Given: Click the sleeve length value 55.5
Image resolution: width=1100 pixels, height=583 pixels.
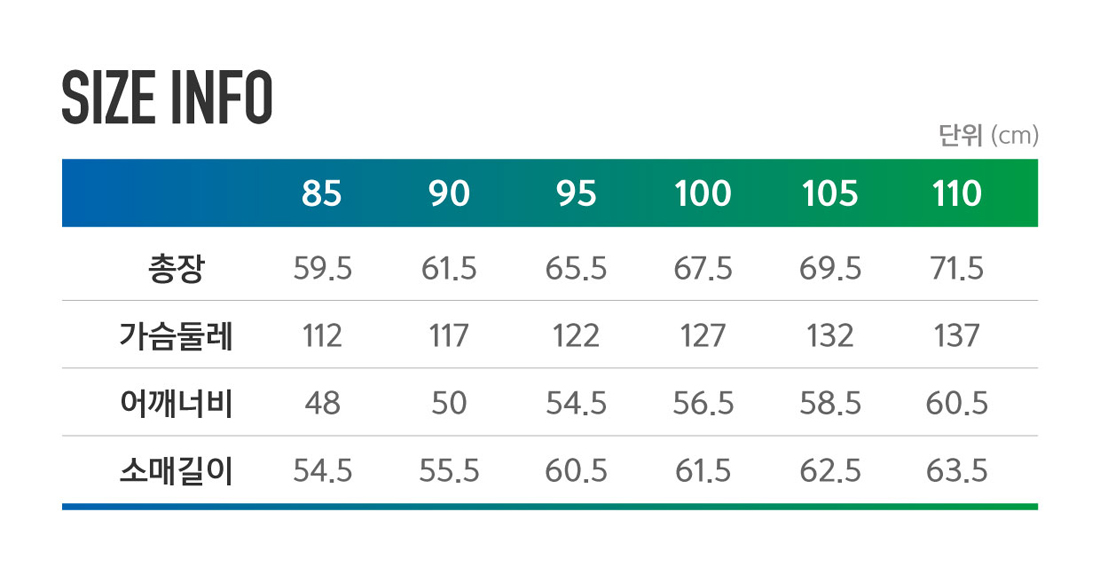Looking at the screenshot, I should pos(449,471).
